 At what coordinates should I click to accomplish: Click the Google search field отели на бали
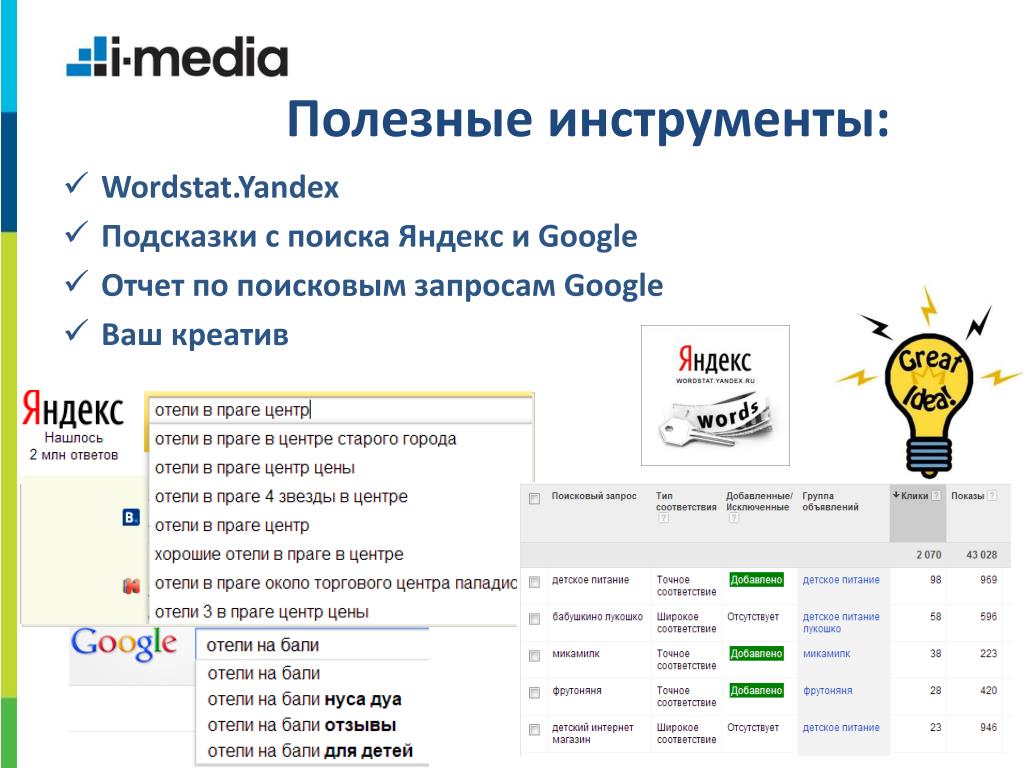click(x=312, y=645)
